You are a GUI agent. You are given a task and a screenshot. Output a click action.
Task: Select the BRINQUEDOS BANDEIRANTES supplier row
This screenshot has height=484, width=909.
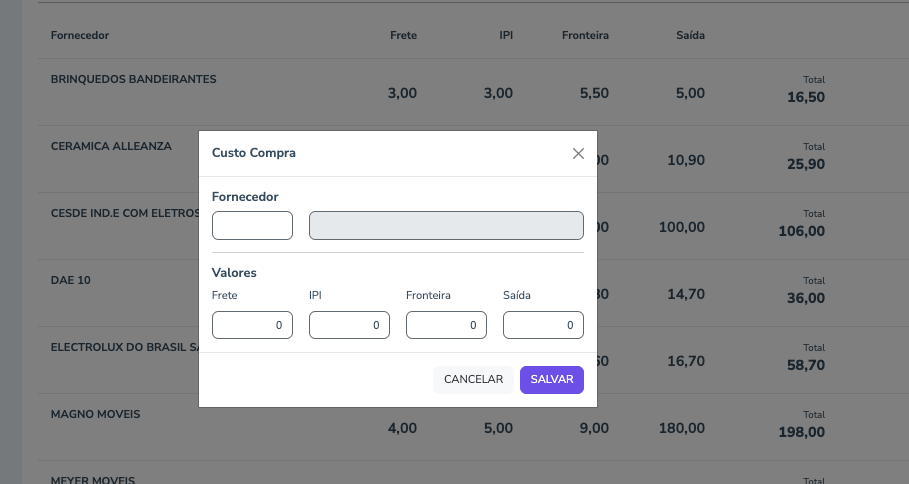click(133, 79)
